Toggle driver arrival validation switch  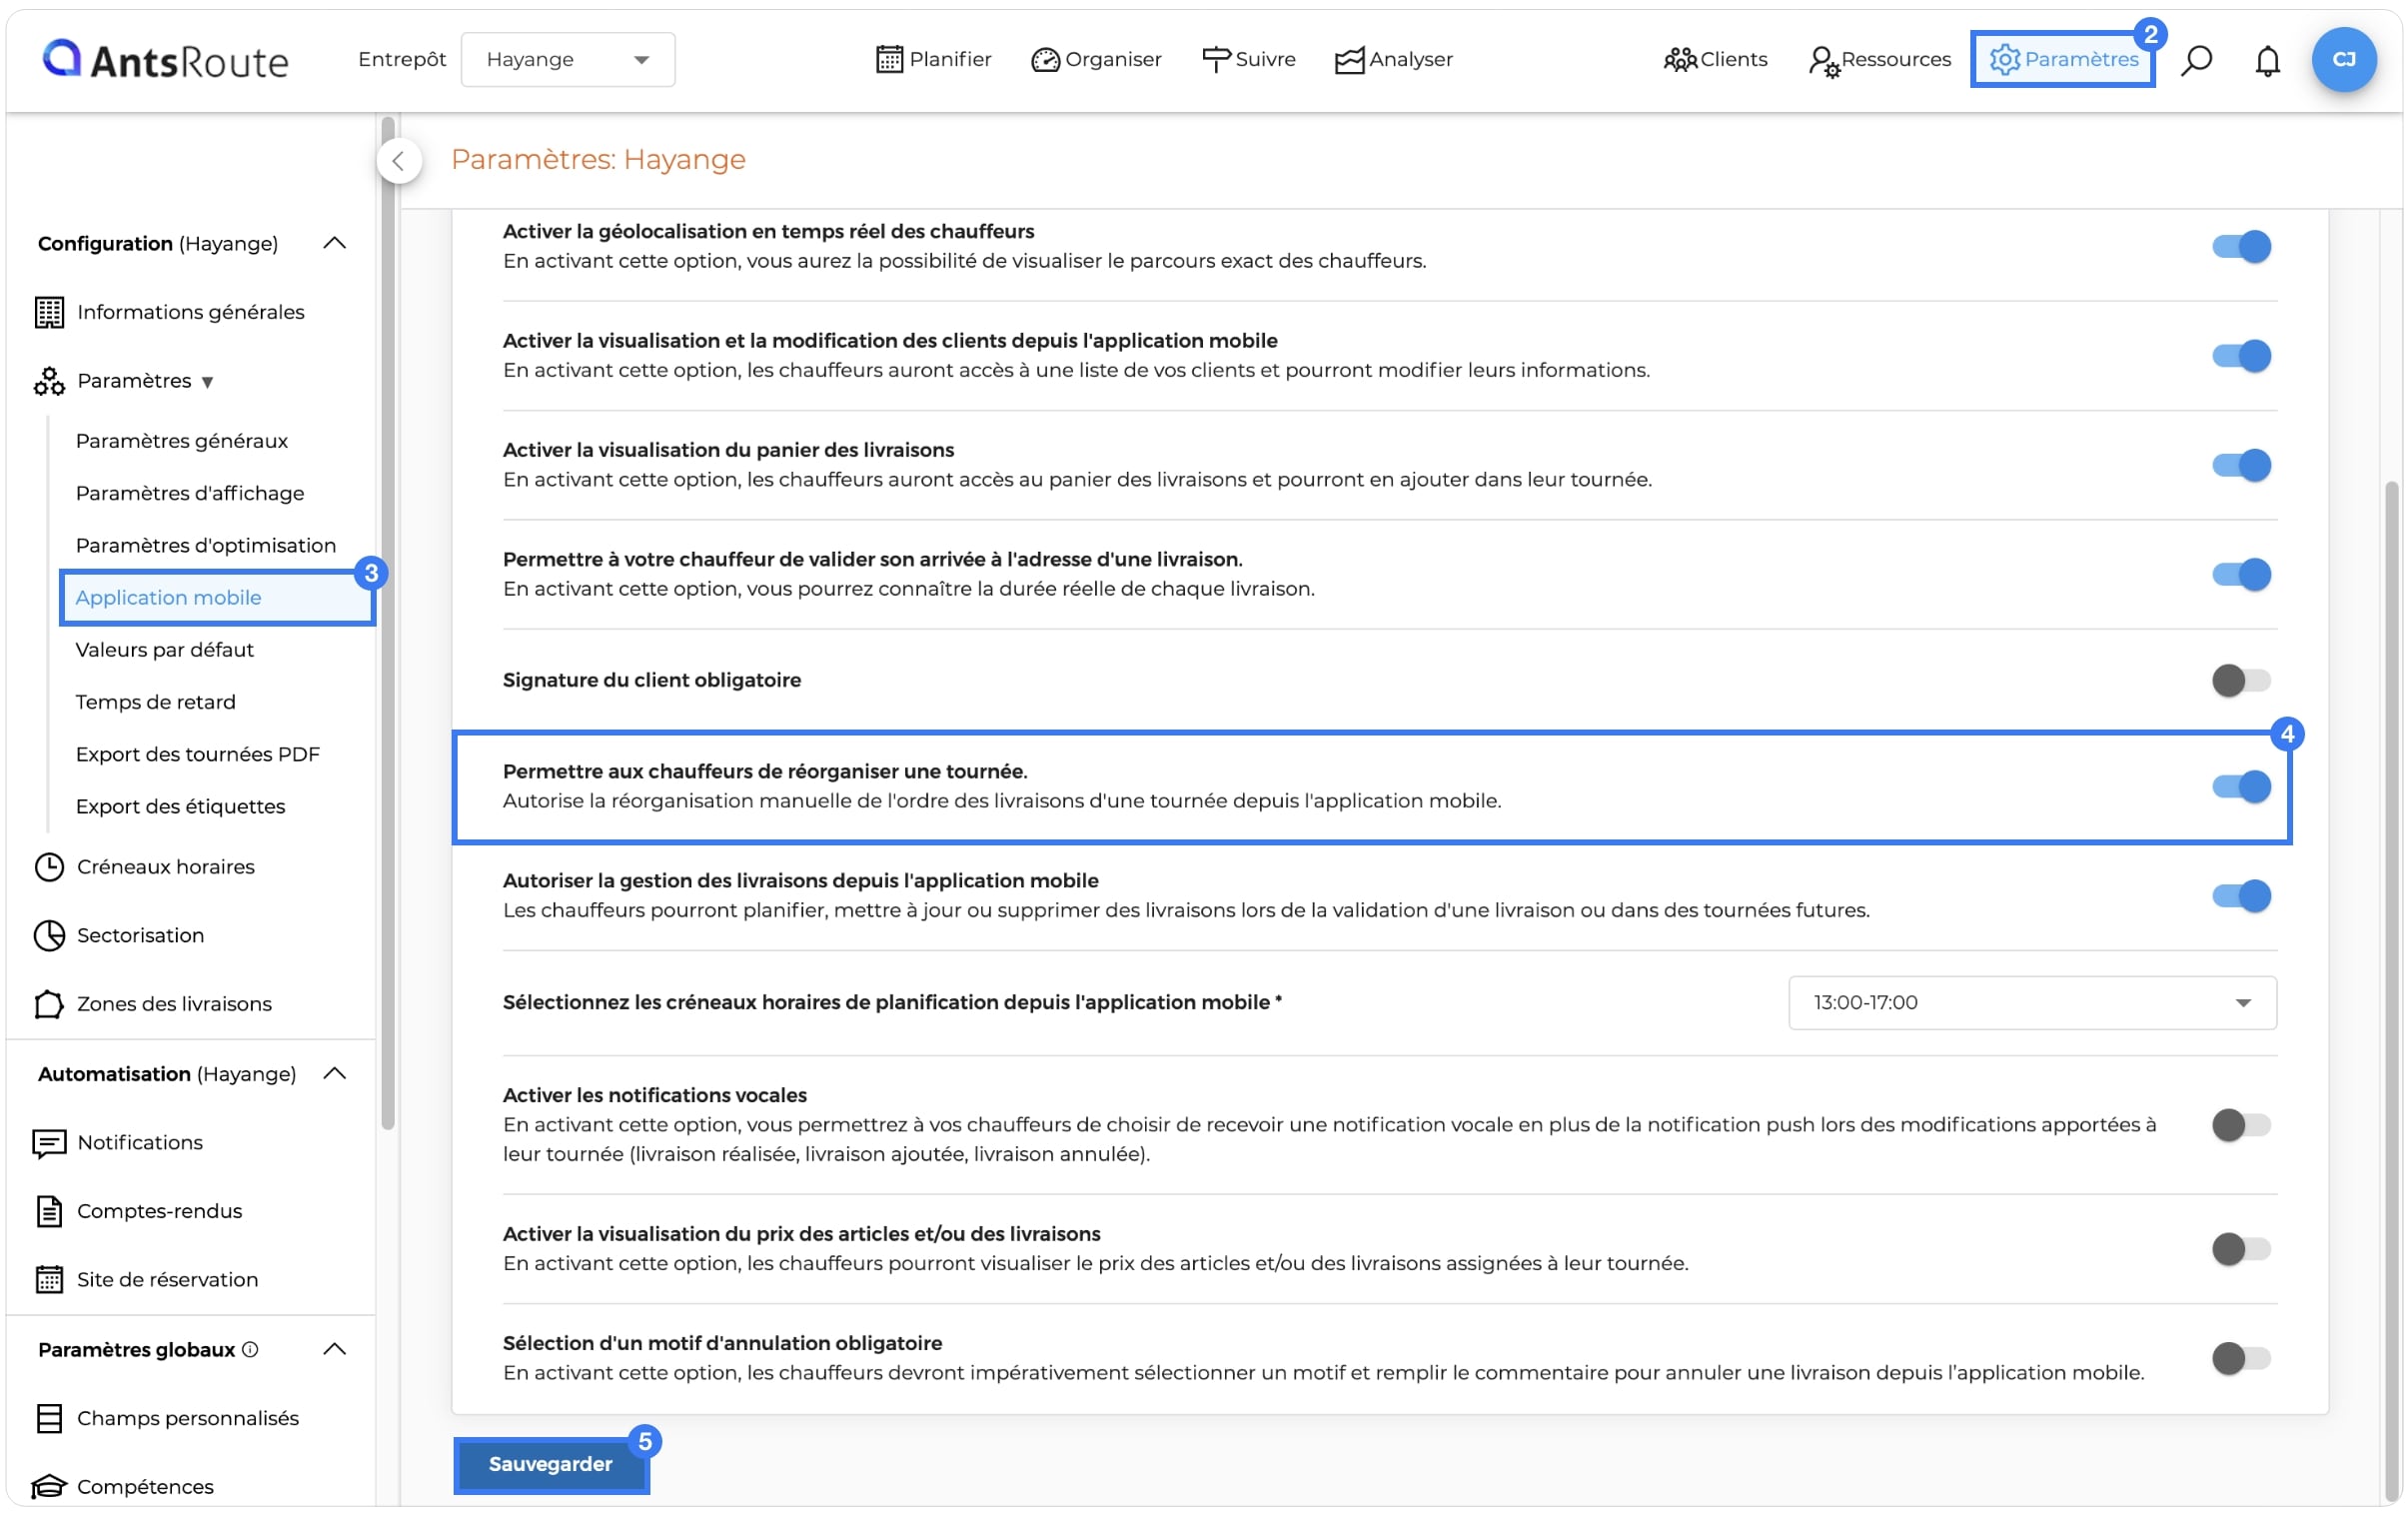pyautogui.click(x=2241, y=574)
